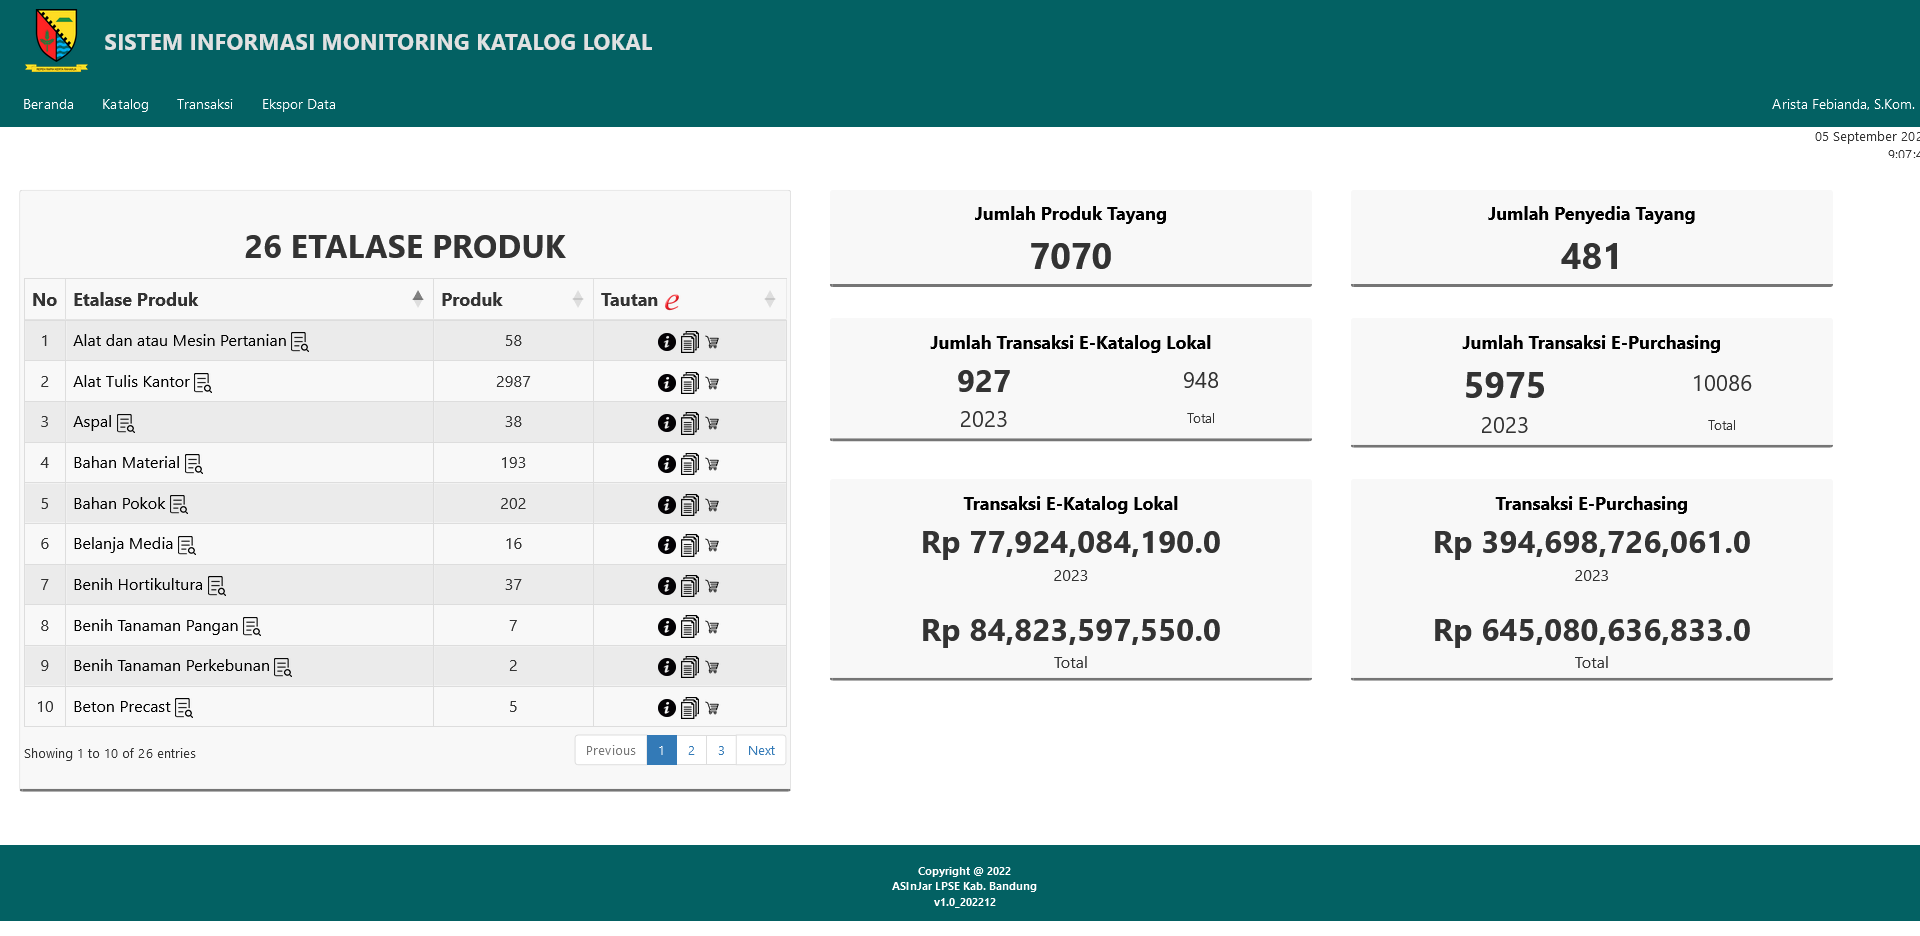Go to the Next table page
This screenshot has width=1920, height=936.
tap(761, 751)
